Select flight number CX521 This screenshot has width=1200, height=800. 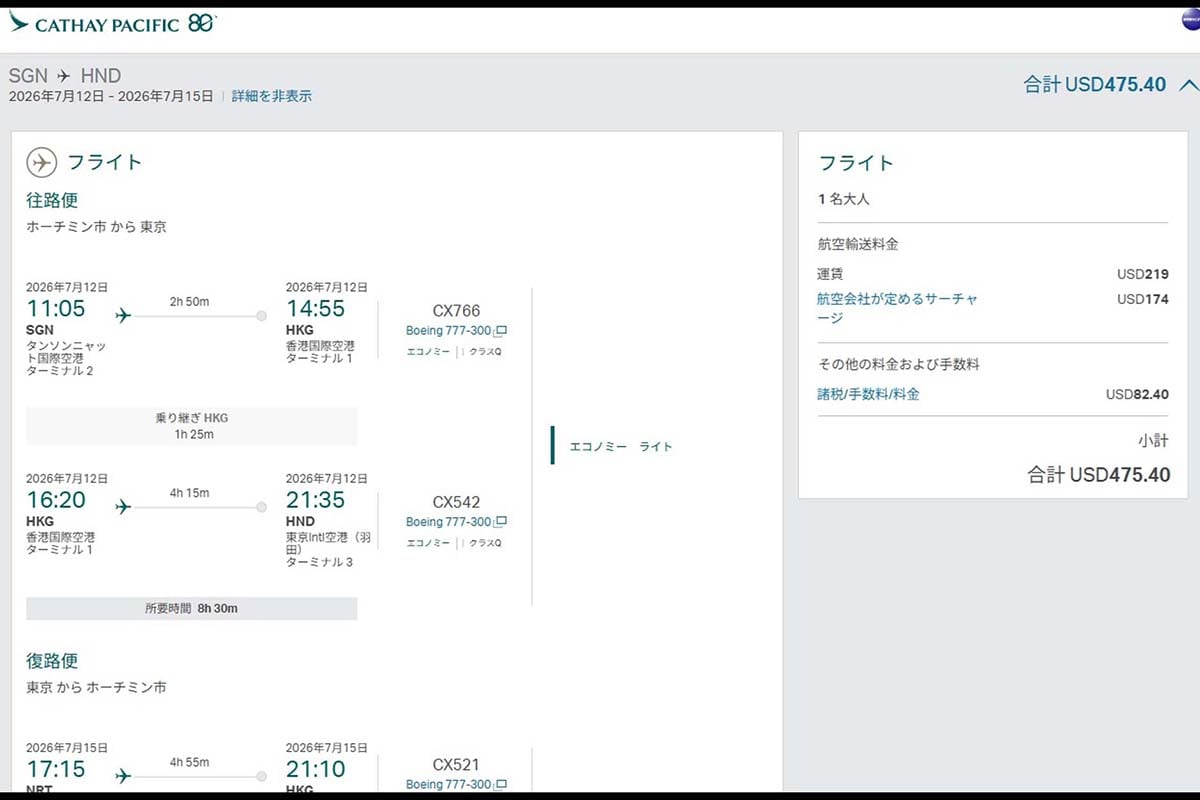[456, 765]
